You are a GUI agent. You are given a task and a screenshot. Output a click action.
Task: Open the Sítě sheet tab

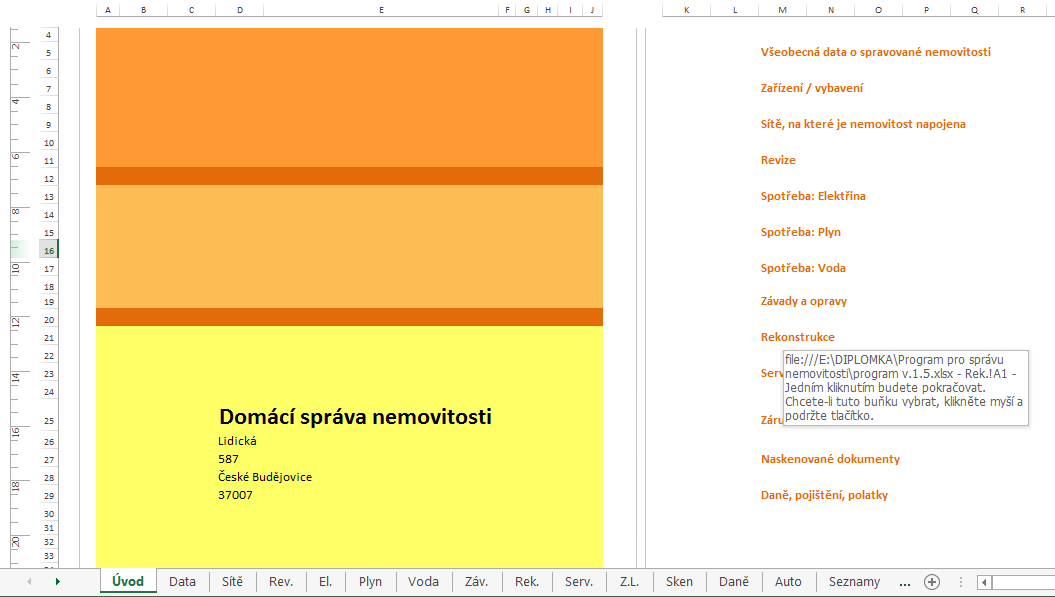[x=232, y=582]
